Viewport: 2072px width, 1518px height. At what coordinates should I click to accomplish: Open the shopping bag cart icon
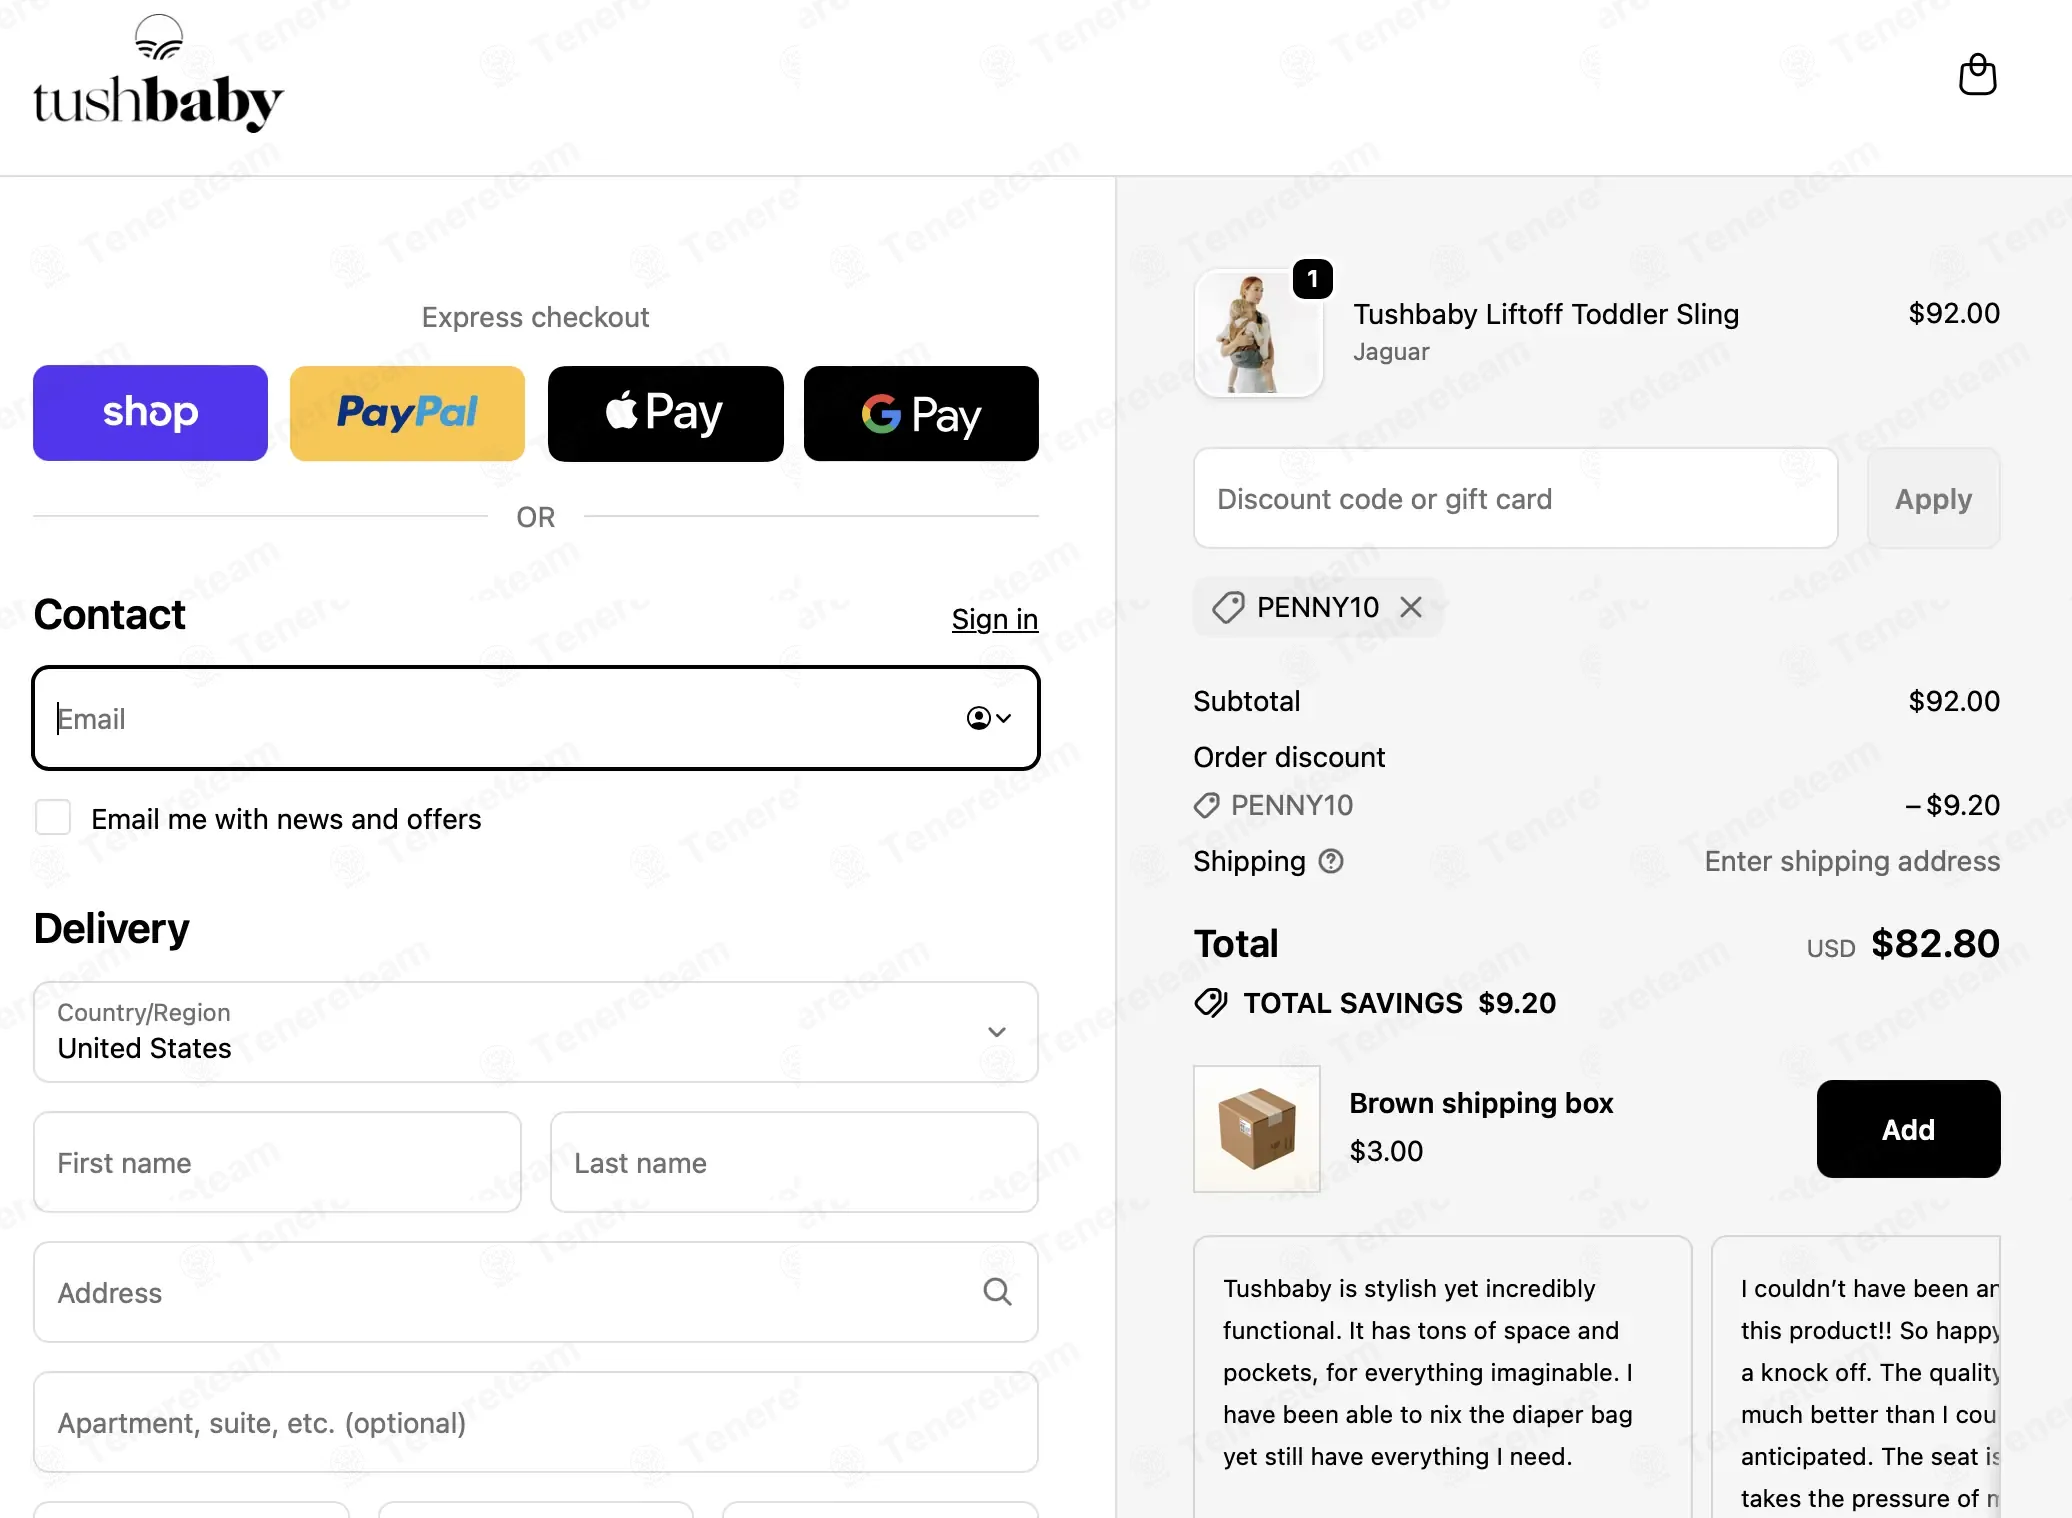point(1977,75)
